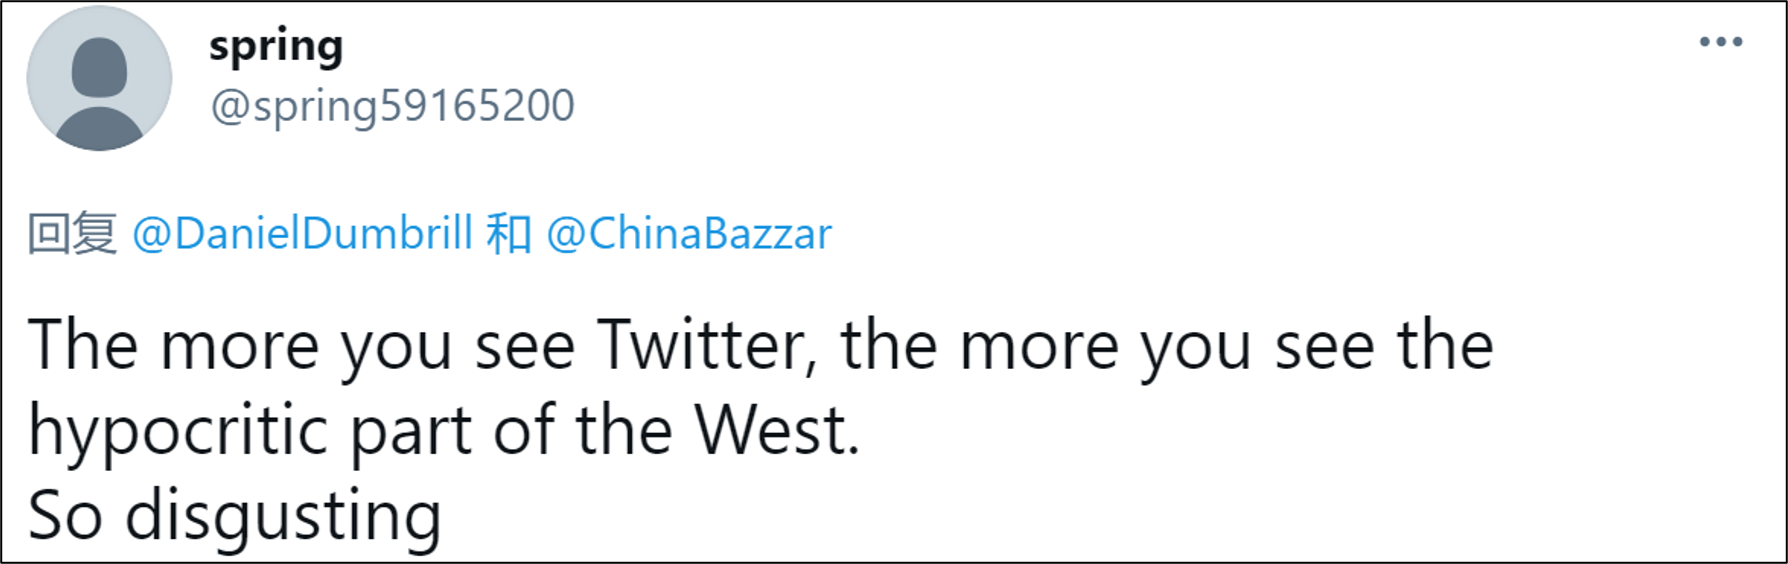Click the word "disgusting" in the tweet
This screenshot has width=1788, height=564.
click(283, 516)
